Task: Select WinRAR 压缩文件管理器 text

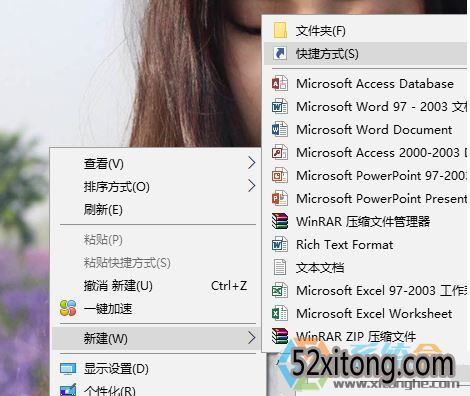Action: point(363,221)
